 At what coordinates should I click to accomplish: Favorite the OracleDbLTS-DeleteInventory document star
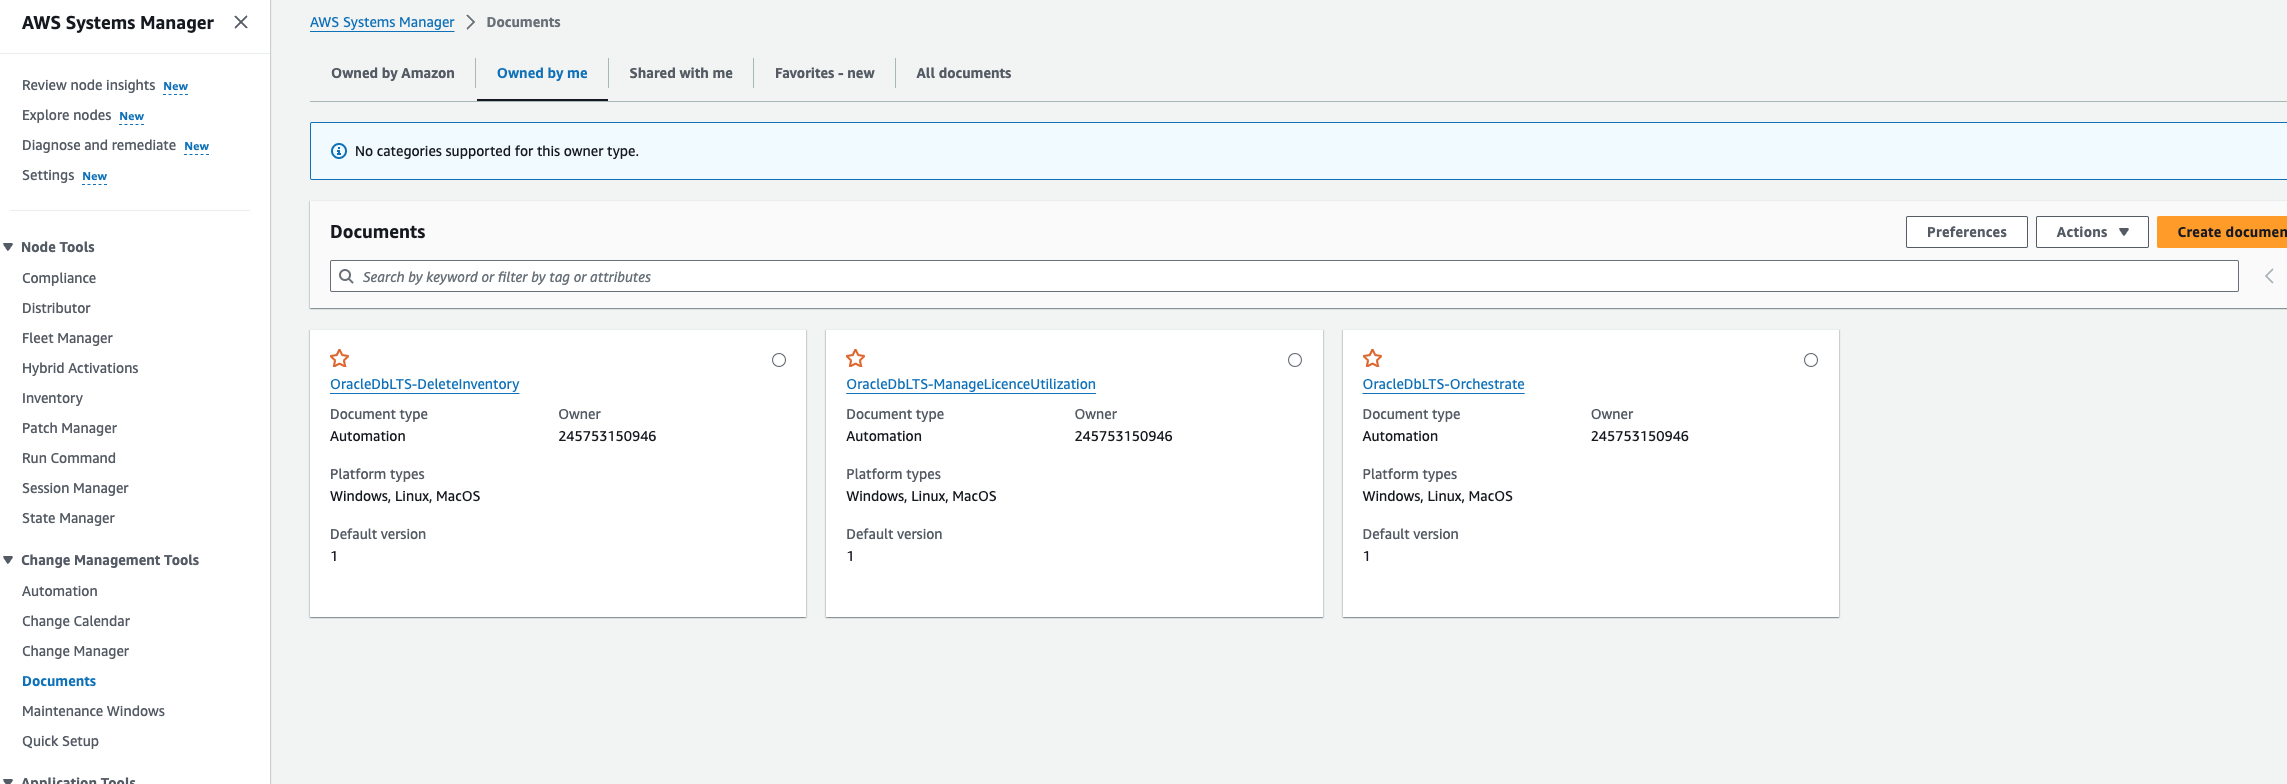click(340, 358)
